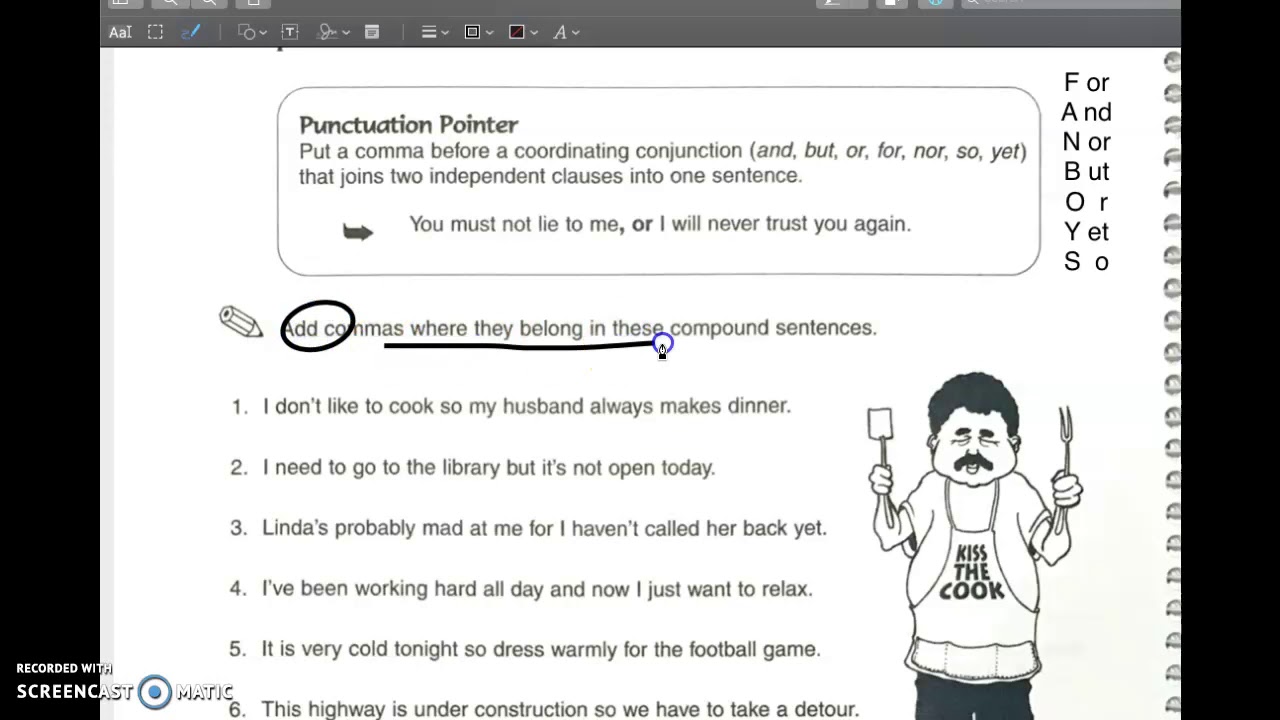Open the Shapes dropdown menu
The width and height of the screenshot is (1280, 720).
(x=252, y=32)
